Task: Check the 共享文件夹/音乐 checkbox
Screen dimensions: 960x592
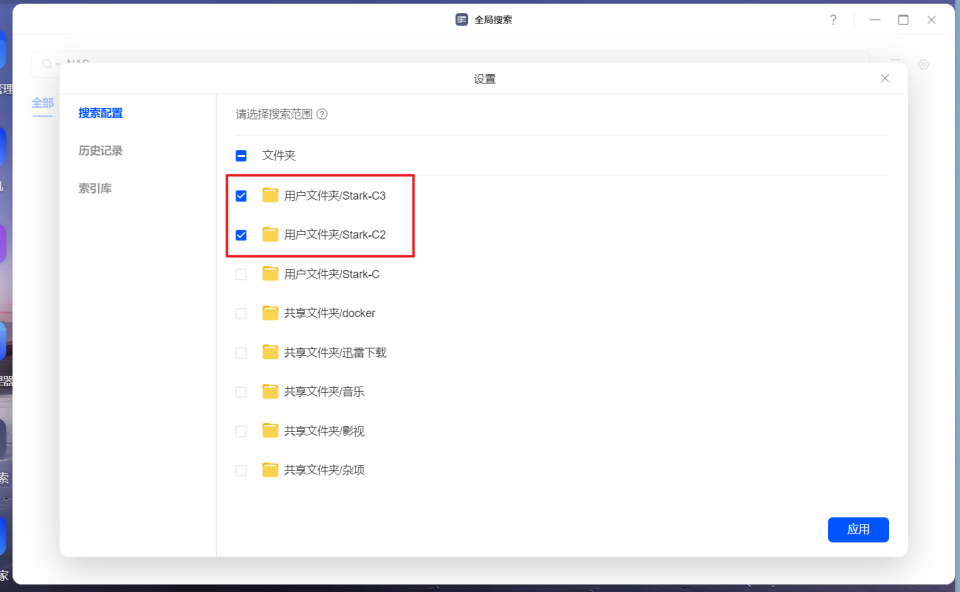Action: tap(241, 392)
